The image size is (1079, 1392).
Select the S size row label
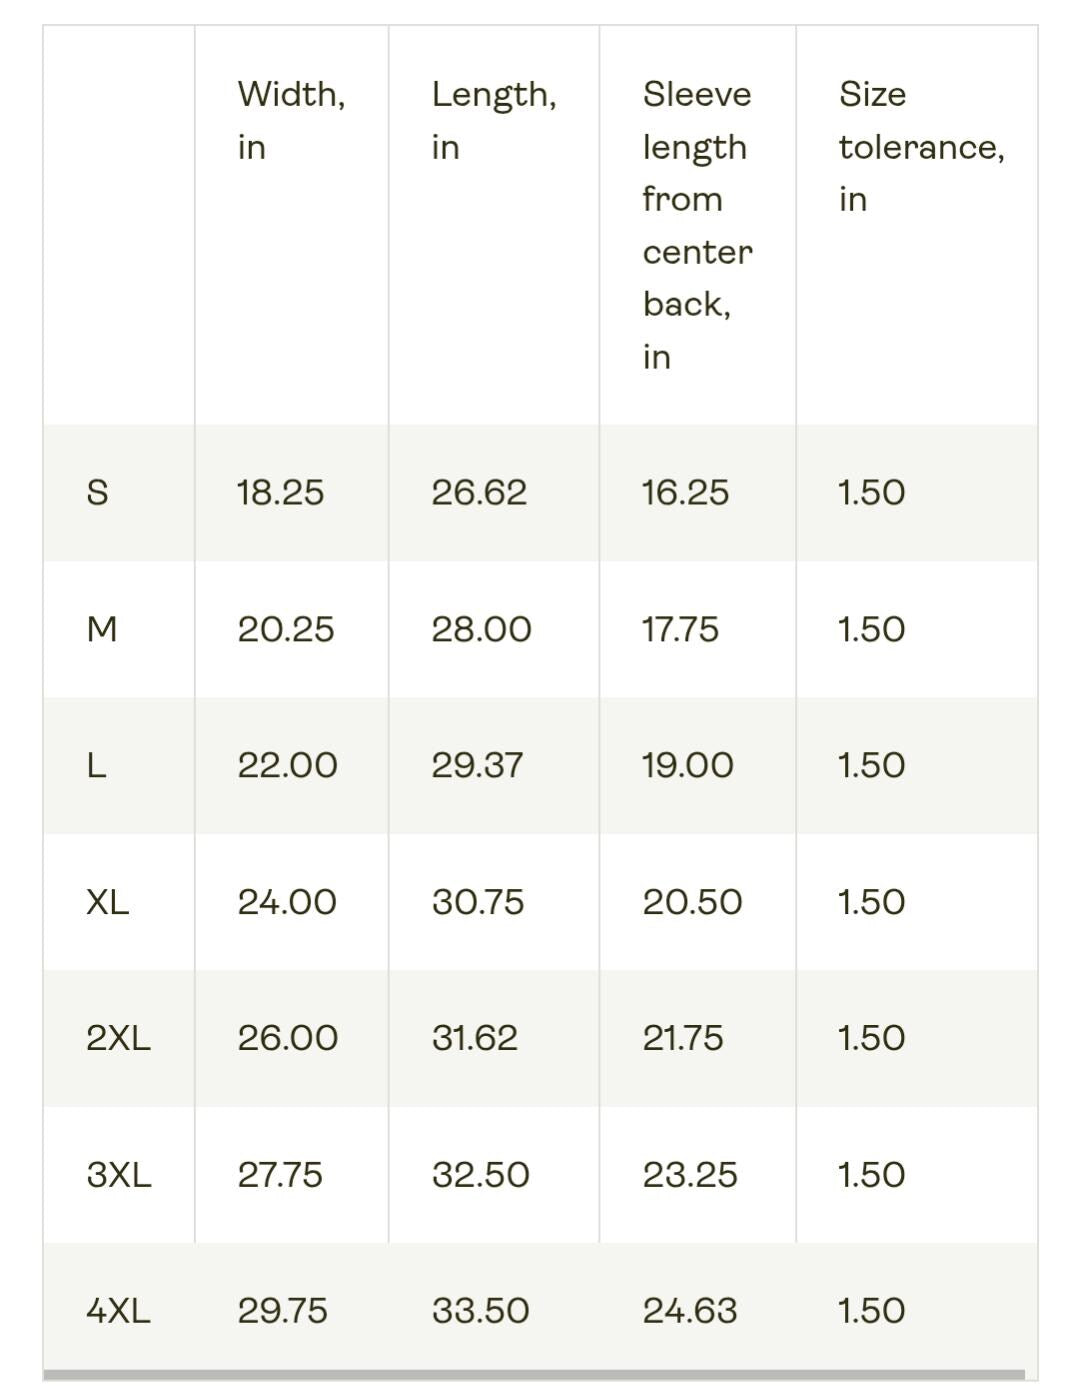(x=97, y=492)
